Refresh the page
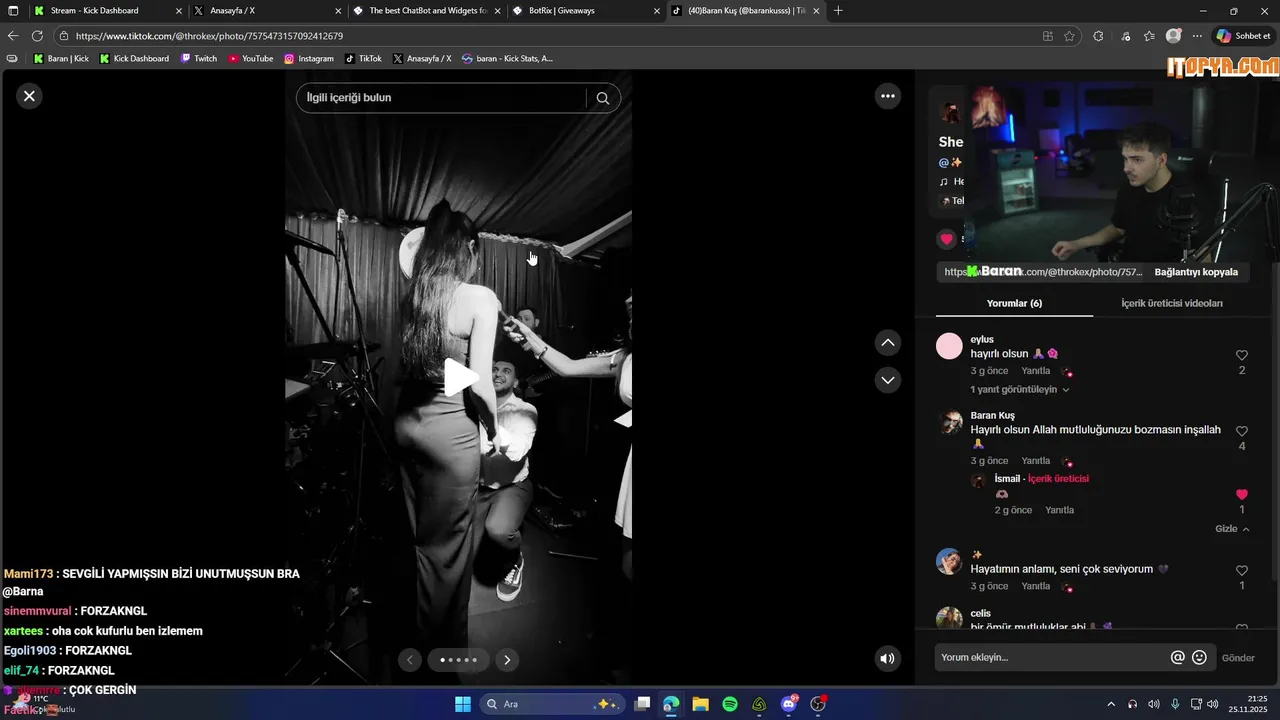1280x720 pixels. click(37, 36)
